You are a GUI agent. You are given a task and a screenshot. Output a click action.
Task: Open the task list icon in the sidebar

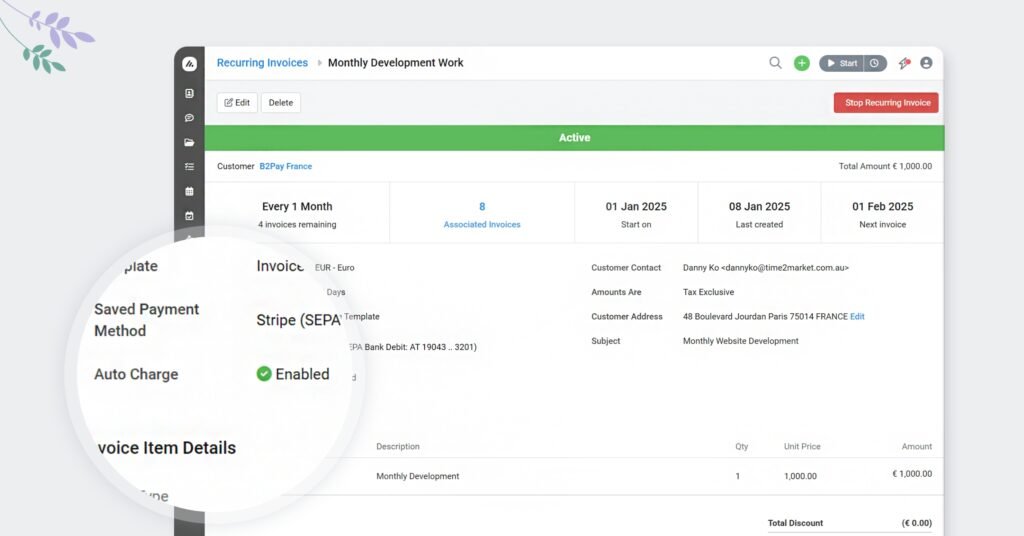pos(189,166)
